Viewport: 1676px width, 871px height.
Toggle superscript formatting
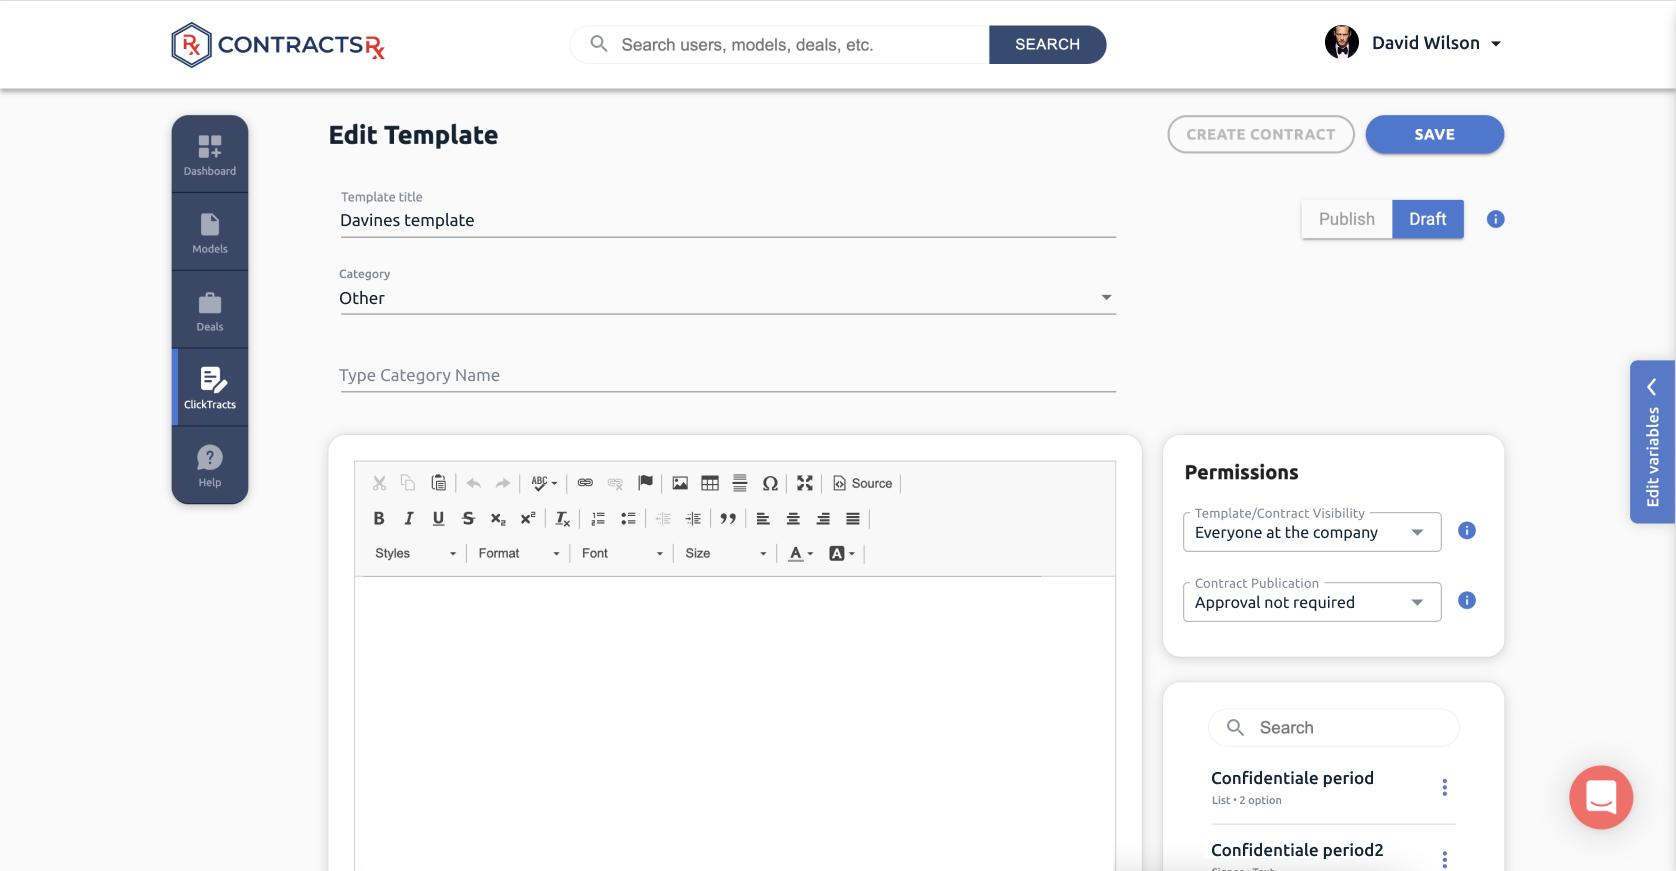point(528,518)
